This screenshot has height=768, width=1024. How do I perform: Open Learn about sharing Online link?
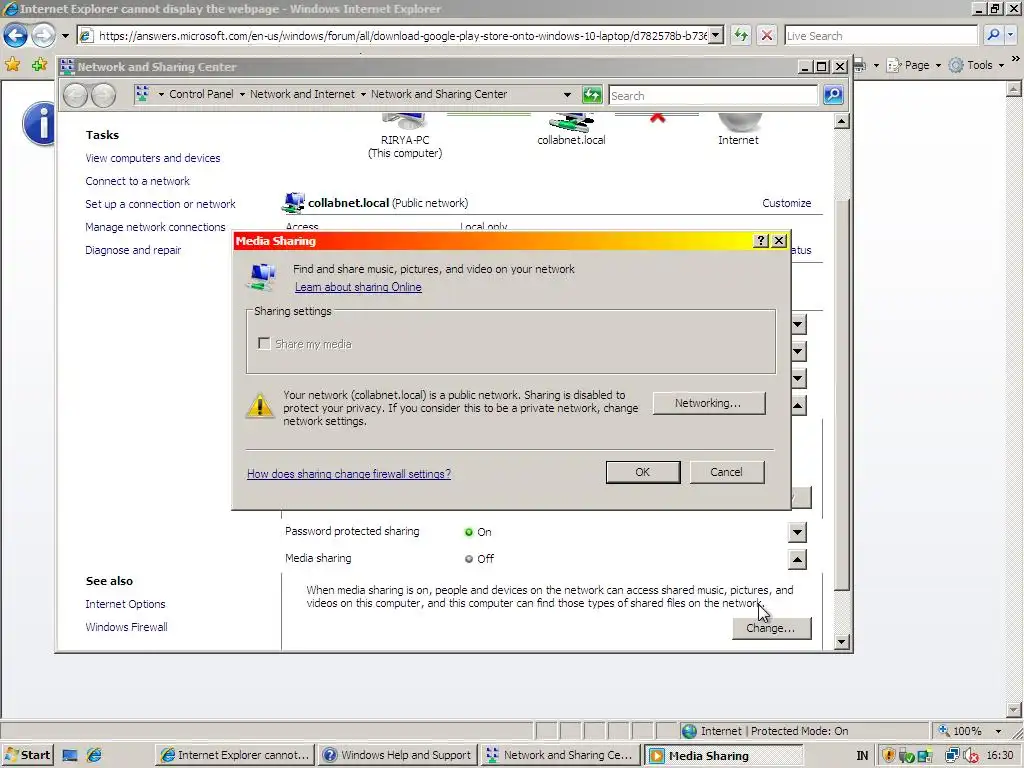[x=358, y=287]
